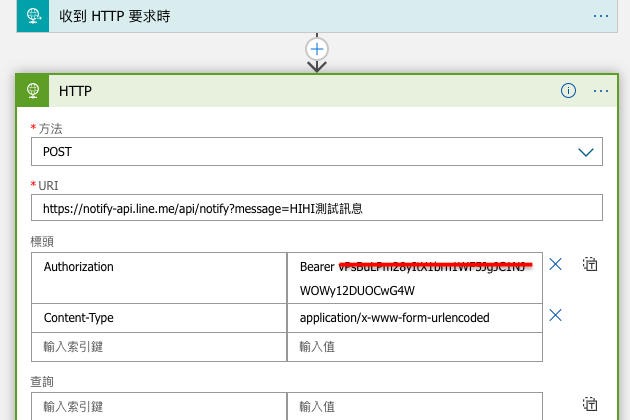Screen dimensions: 630x420
Task: Open the HTTP action ellipsis menu
Action: pos(601,91)
